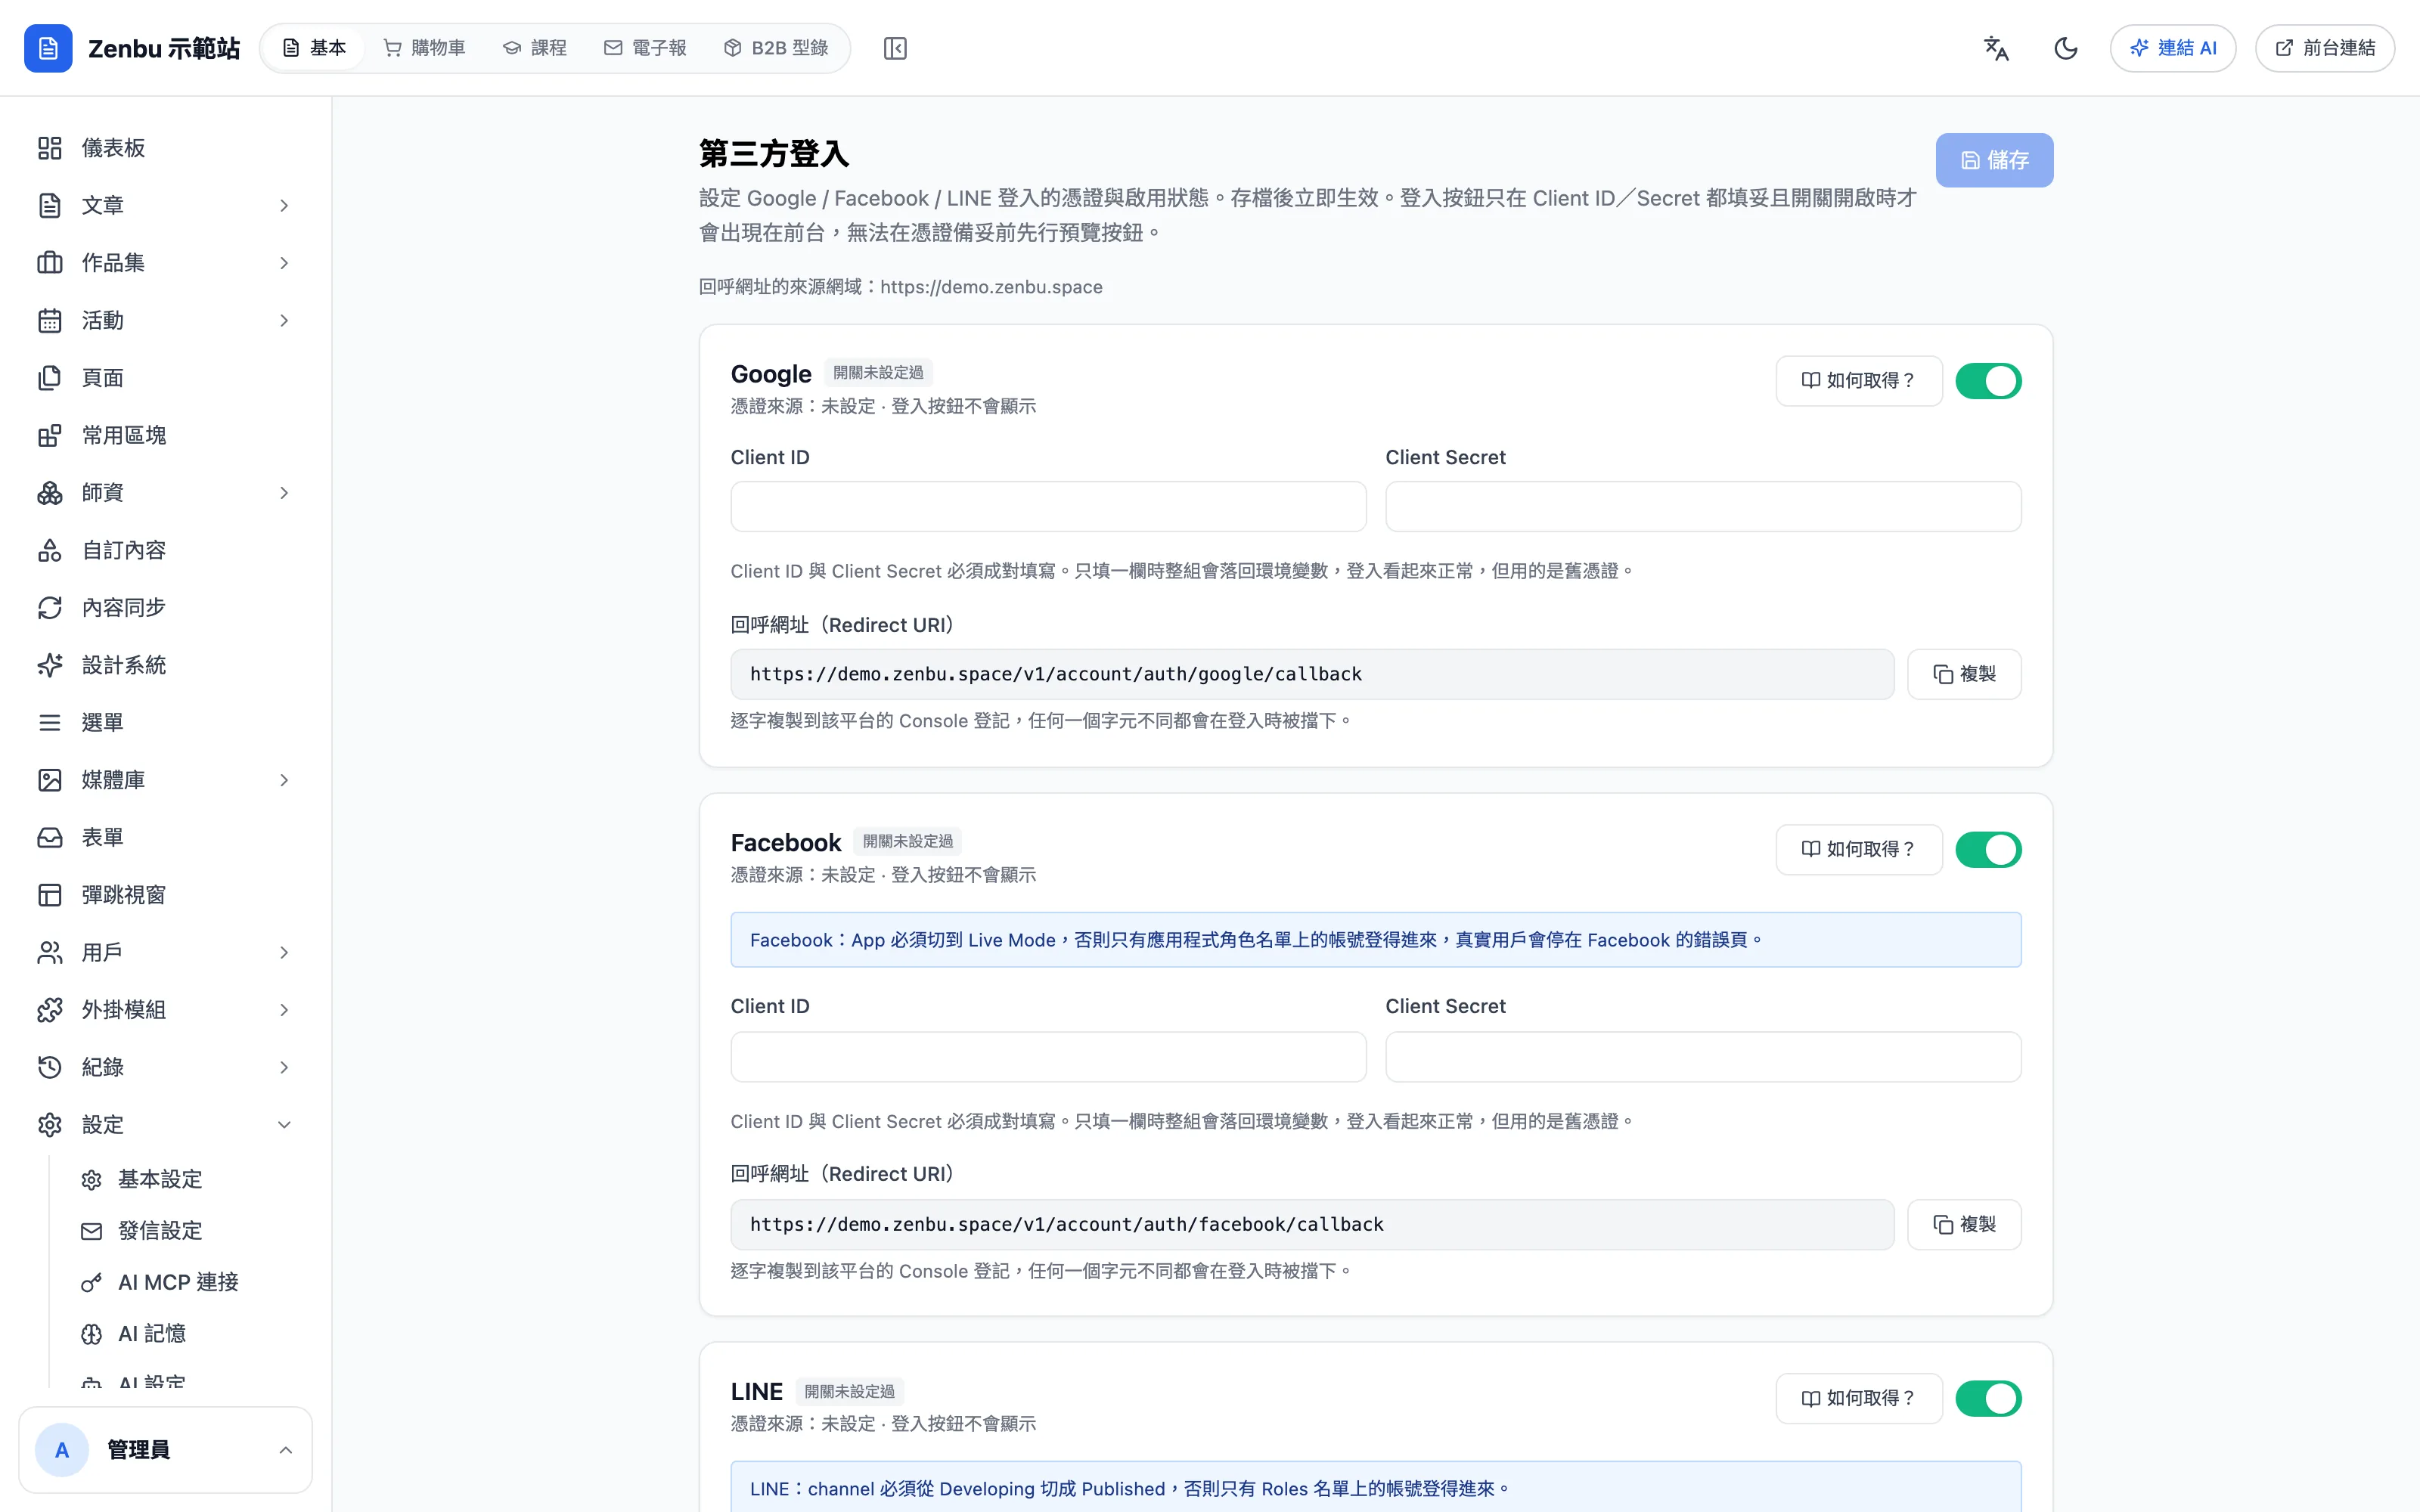
Task: Open 基本設定 gear icon
Action: coord(91,1180)
